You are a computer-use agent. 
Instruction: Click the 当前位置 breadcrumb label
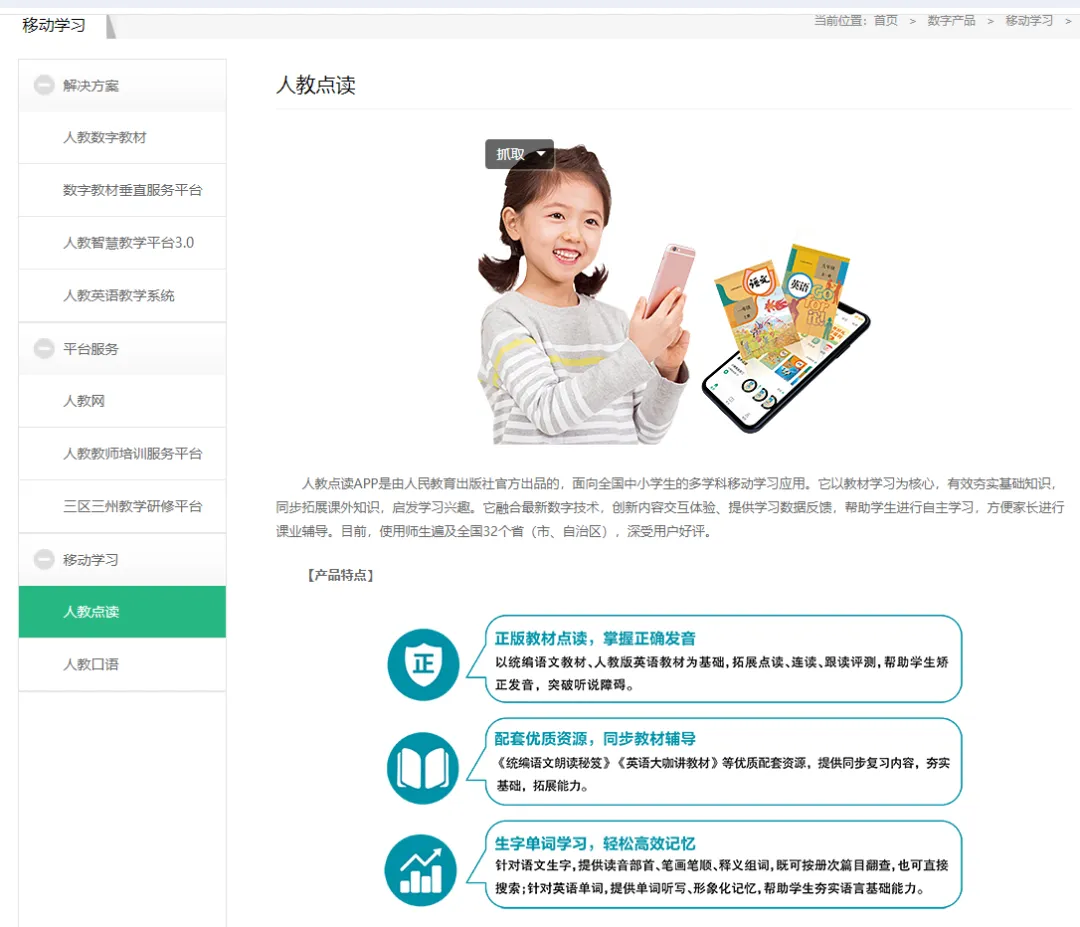[840, 21]
